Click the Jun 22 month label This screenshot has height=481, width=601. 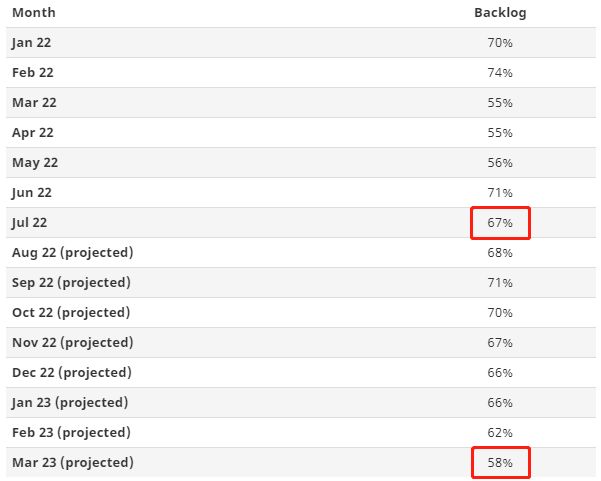[x=32, y=193]
